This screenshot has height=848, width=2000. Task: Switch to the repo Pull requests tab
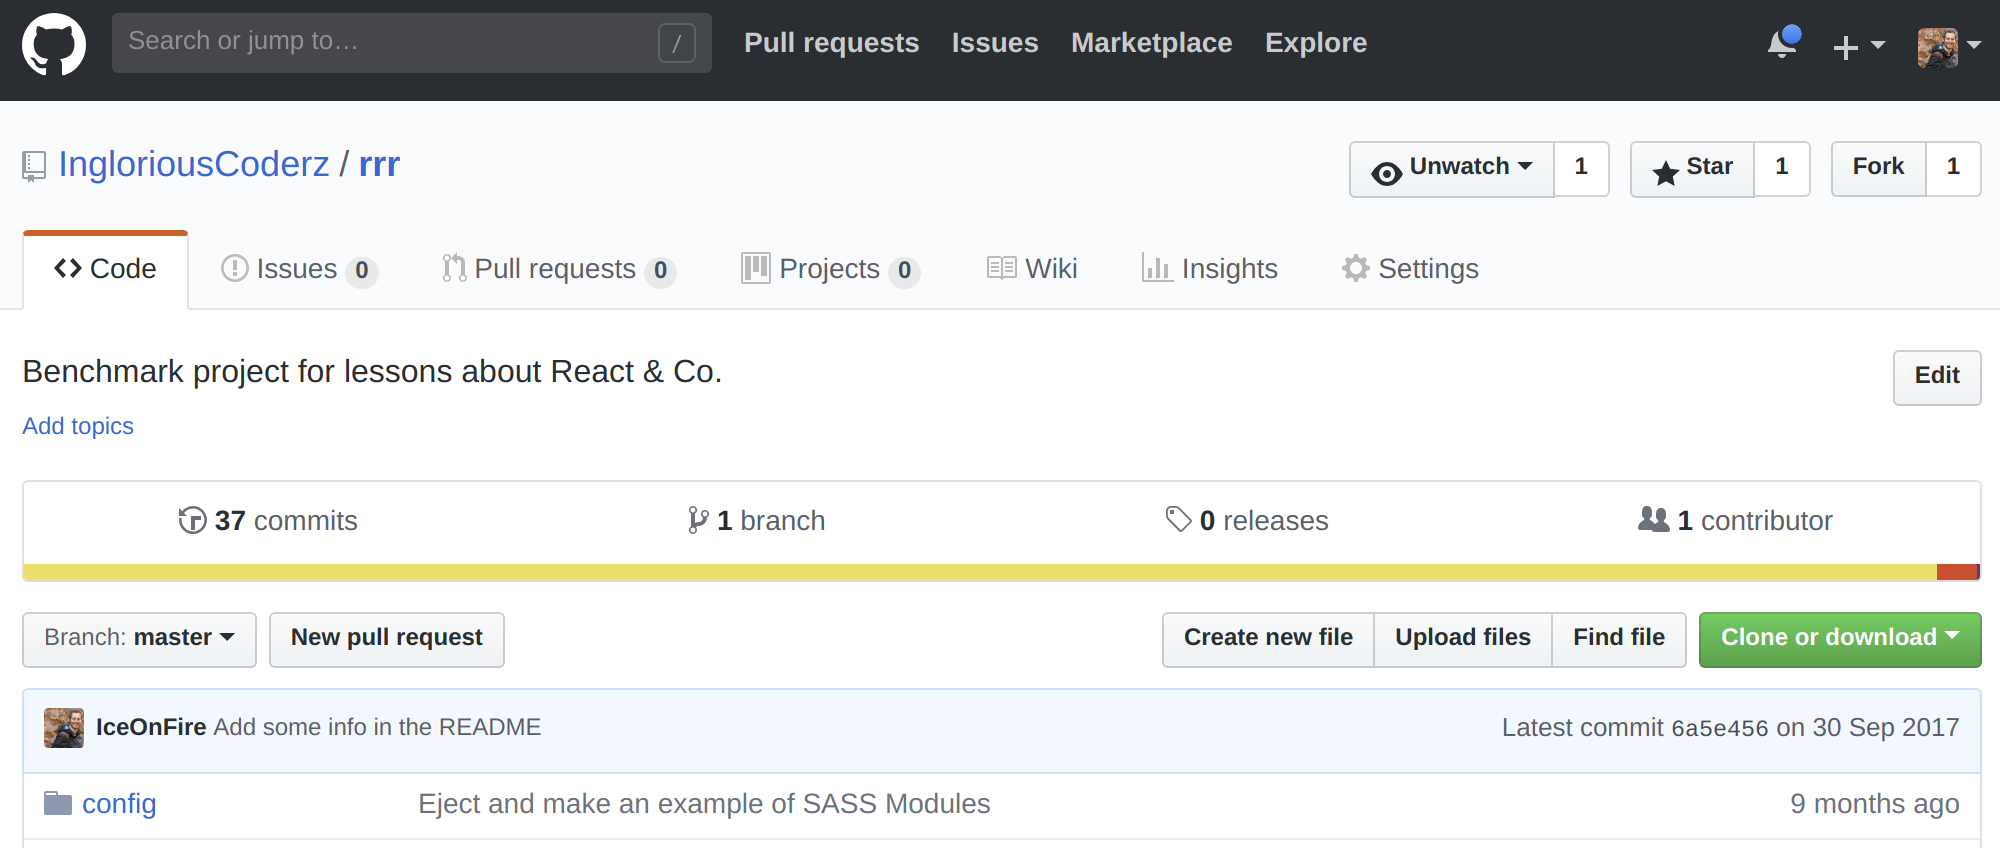[559, 269]
